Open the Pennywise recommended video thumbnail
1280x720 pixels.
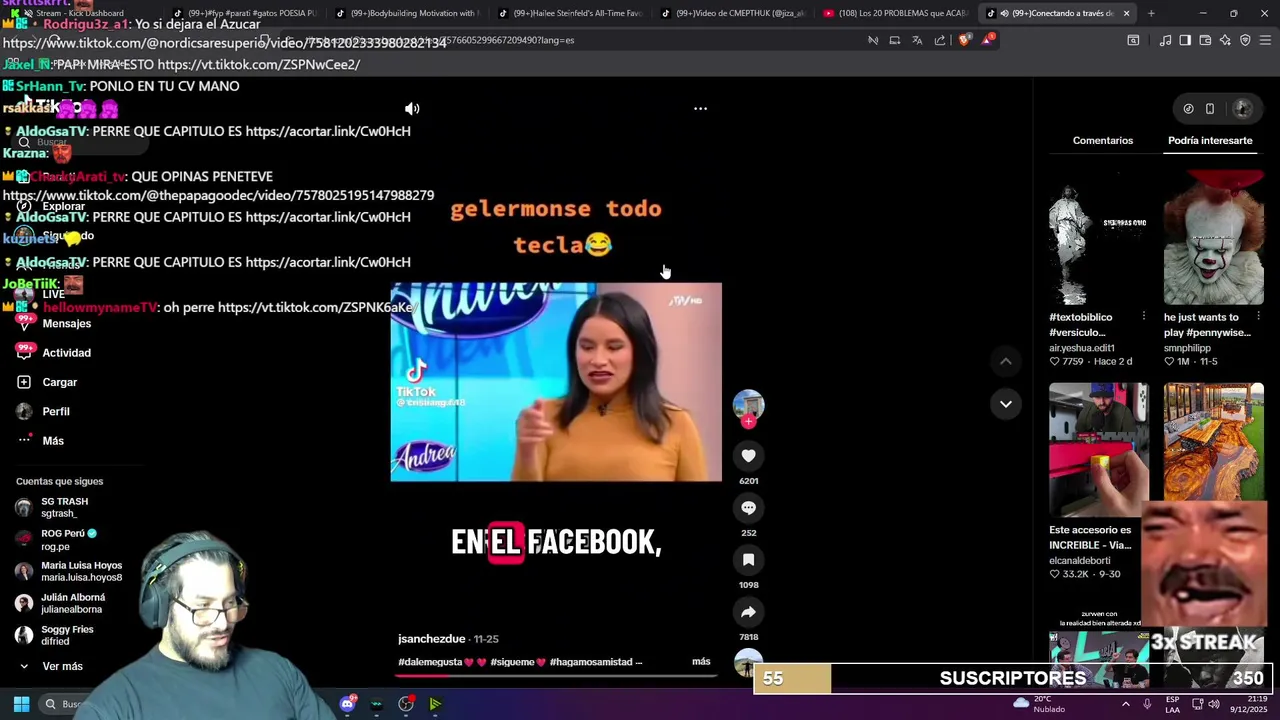(x=1213, y=238)
